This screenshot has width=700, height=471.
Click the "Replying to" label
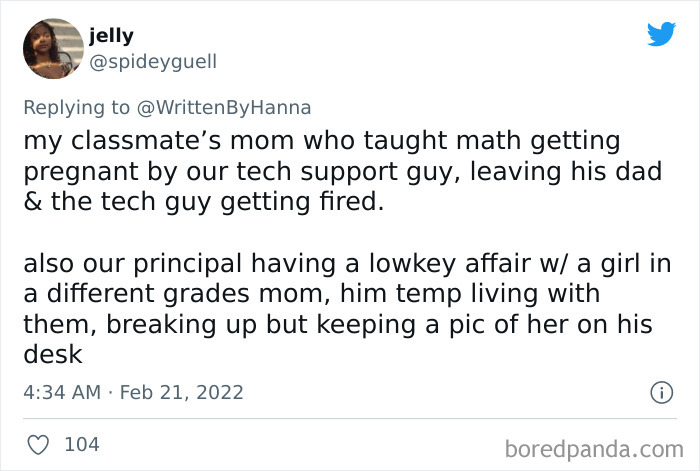(x=75, y=107)
